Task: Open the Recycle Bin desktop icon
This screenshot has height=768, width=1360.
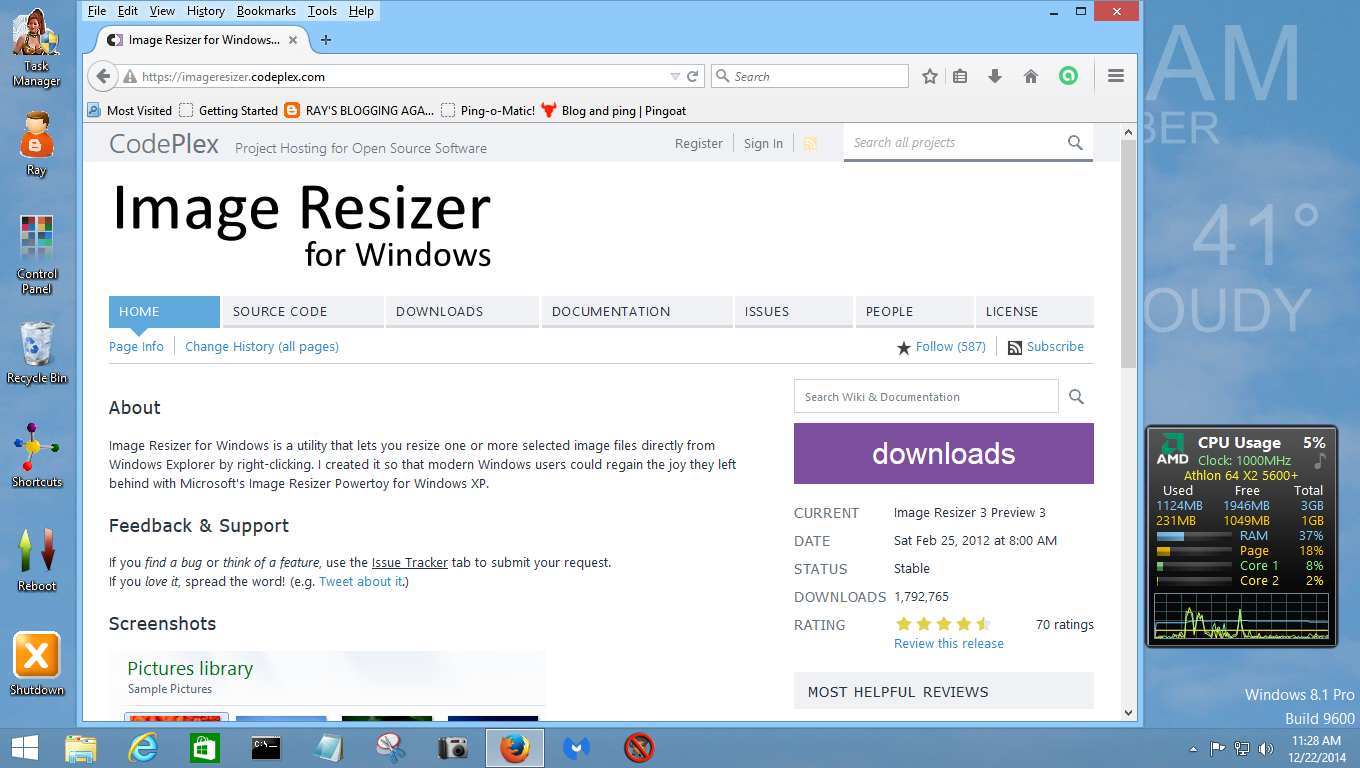Action: click(36, 352)
